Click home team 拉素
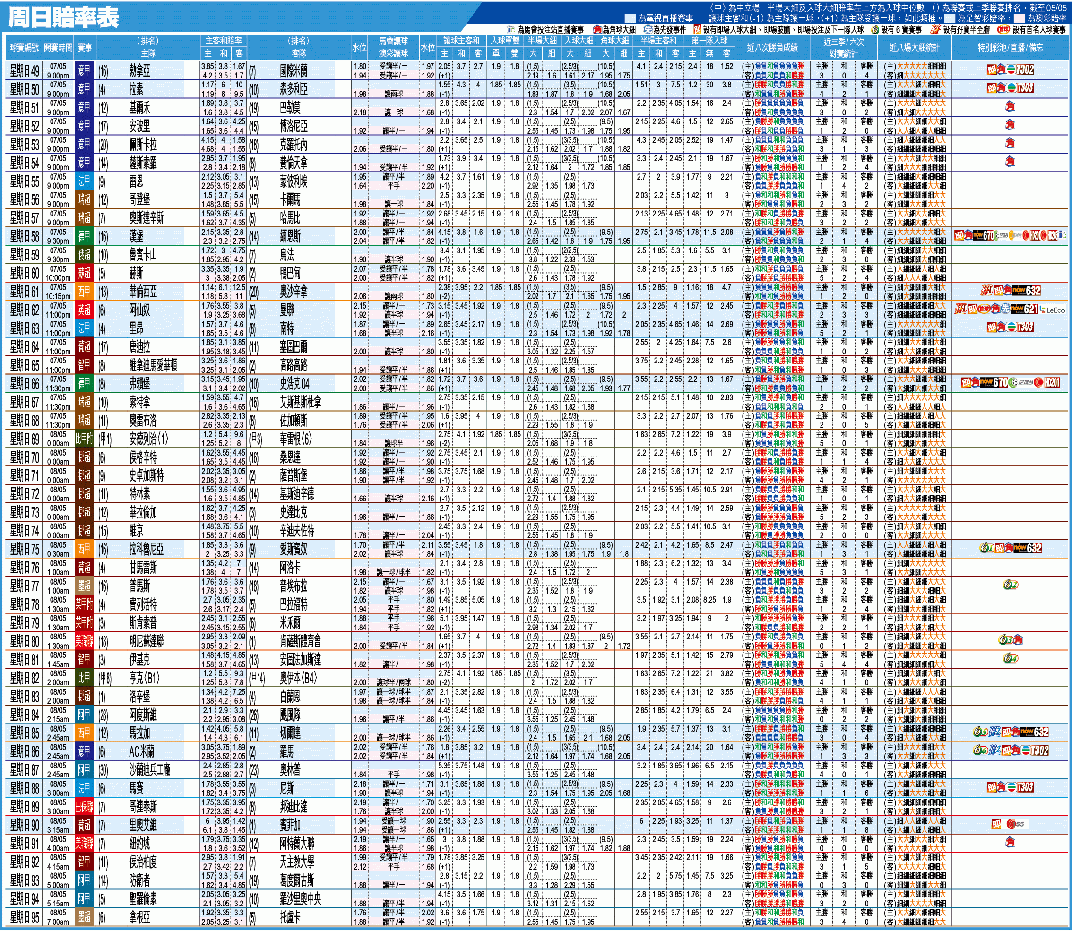Image resolution: width=1072 pixels, height=931 pixels. coord(136,89)
